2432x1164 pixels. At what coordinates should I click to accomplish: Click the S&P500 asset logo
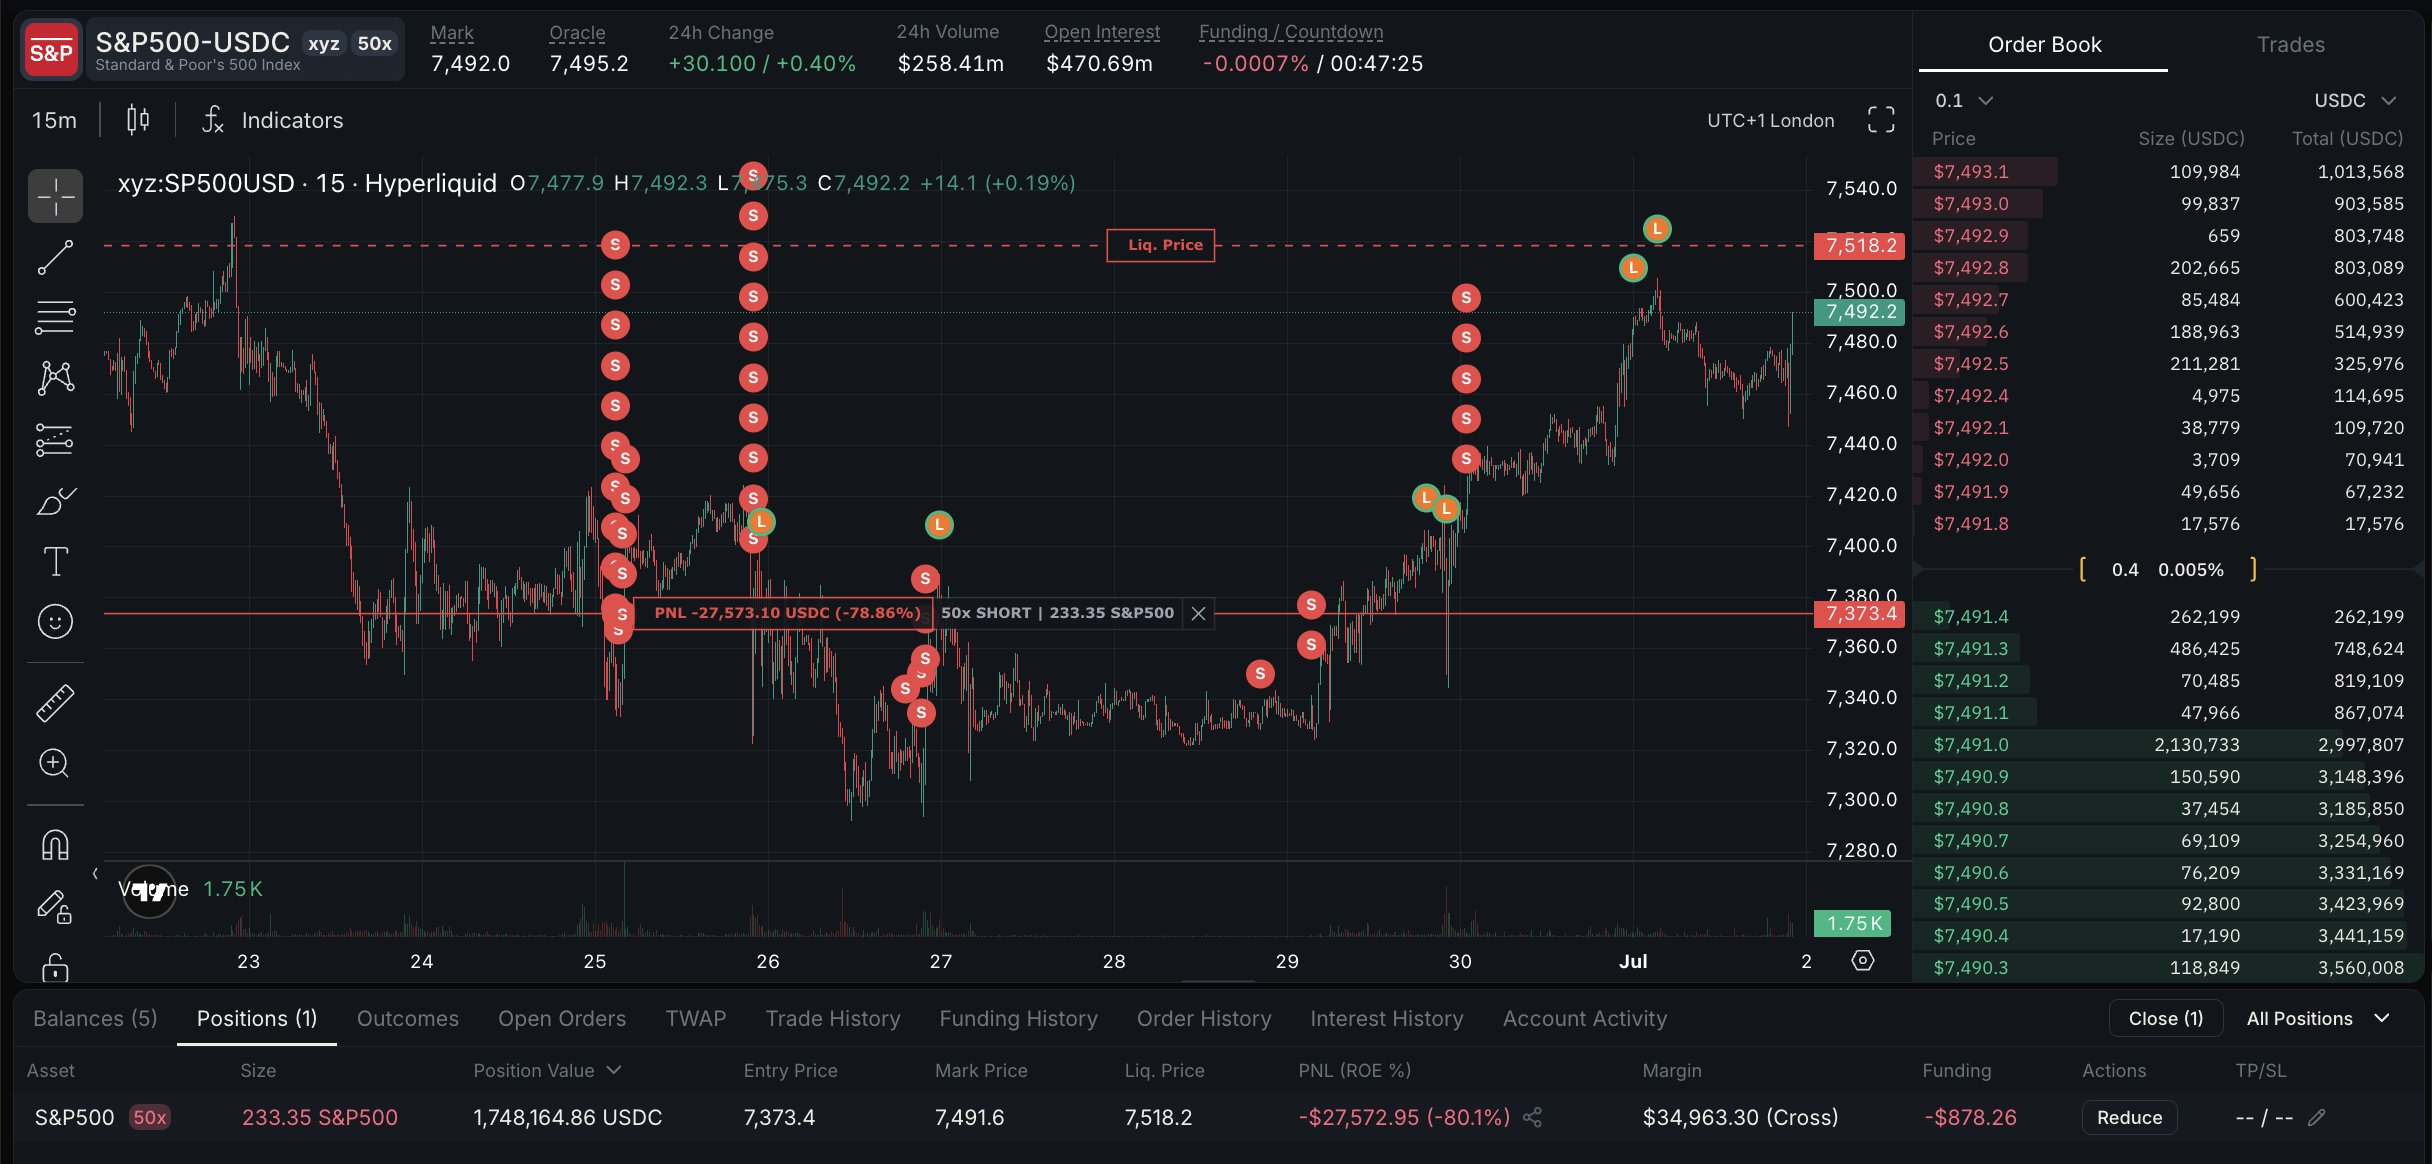pyautogui.click(x=51, y=51)
